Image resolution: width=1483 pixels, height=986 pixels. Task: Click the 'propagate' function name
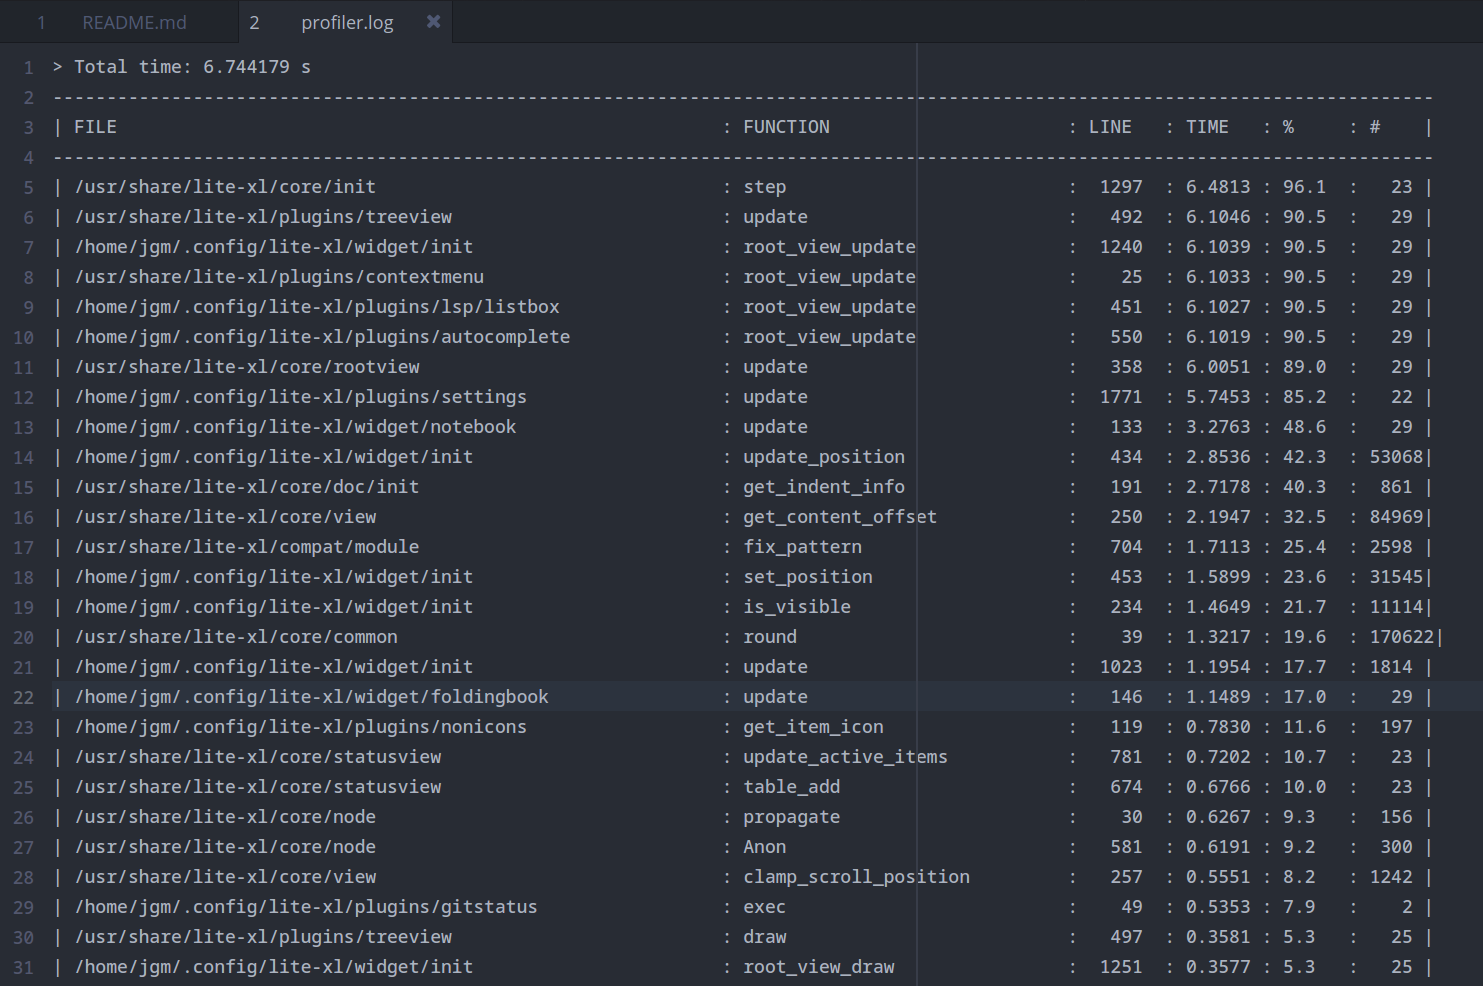[791, 817]
